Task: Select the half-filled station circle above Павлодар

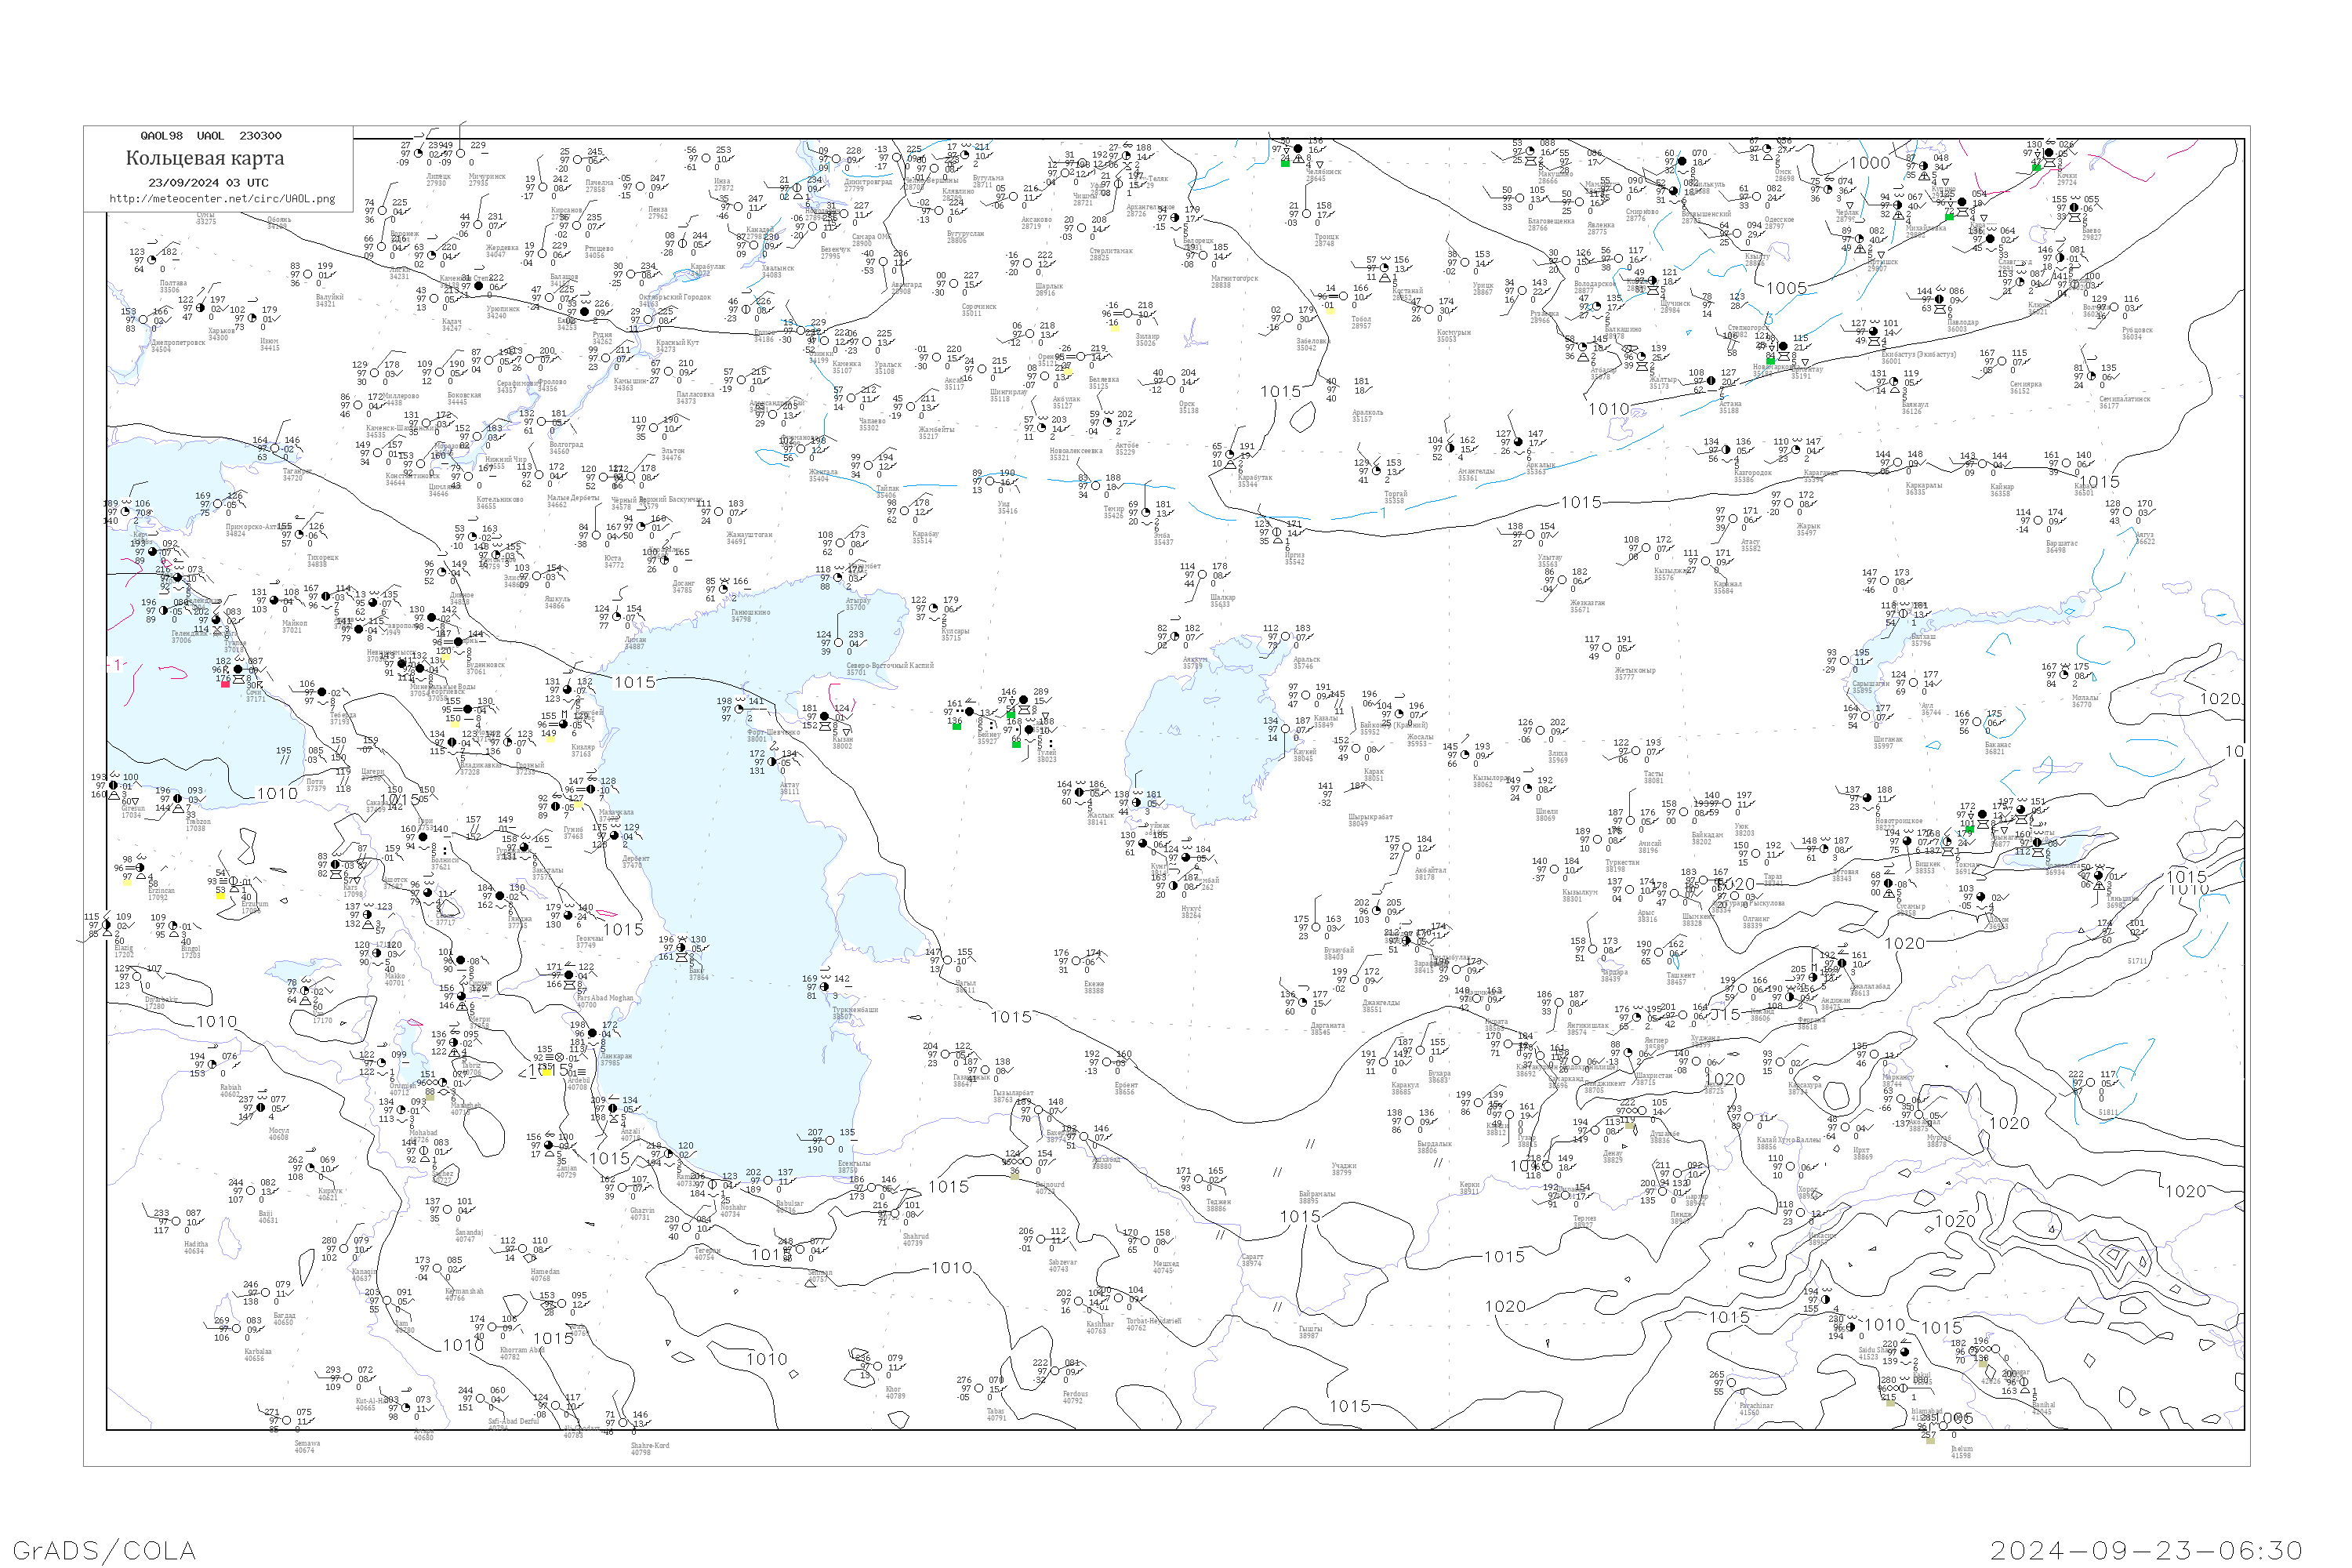Action: [1938, 299]
